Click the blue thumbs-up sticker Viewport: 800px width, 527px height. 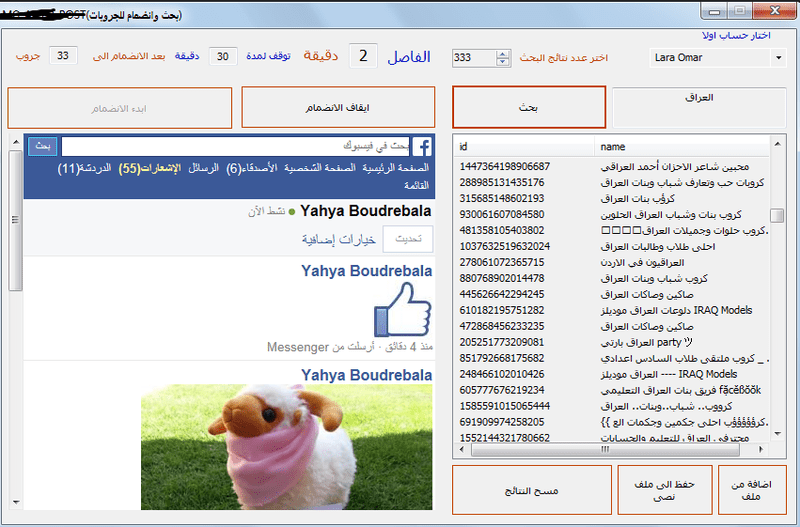(402, 309)
